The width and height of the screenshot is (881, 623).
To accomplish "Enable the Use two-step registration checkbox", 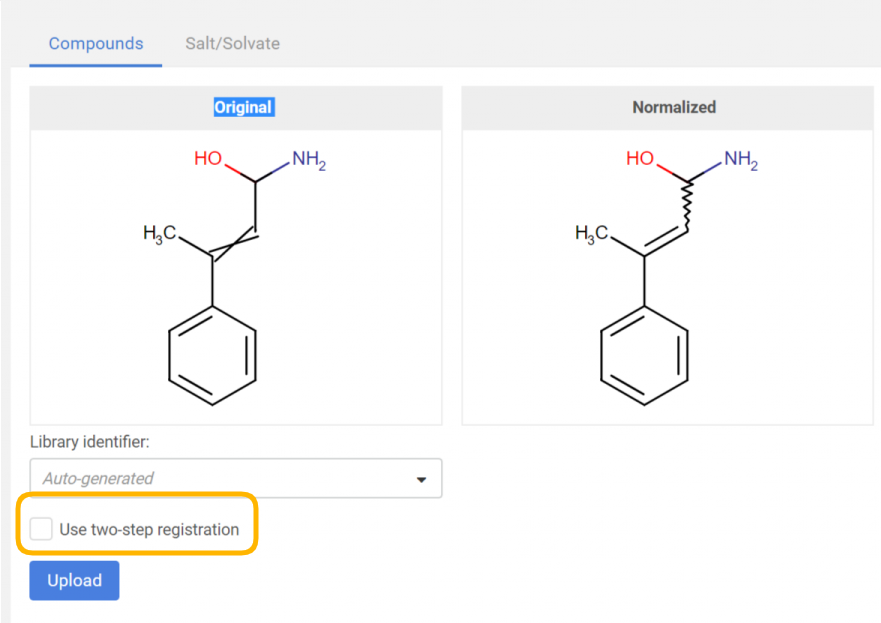I will pyautogui.click(x=41, y=529).
